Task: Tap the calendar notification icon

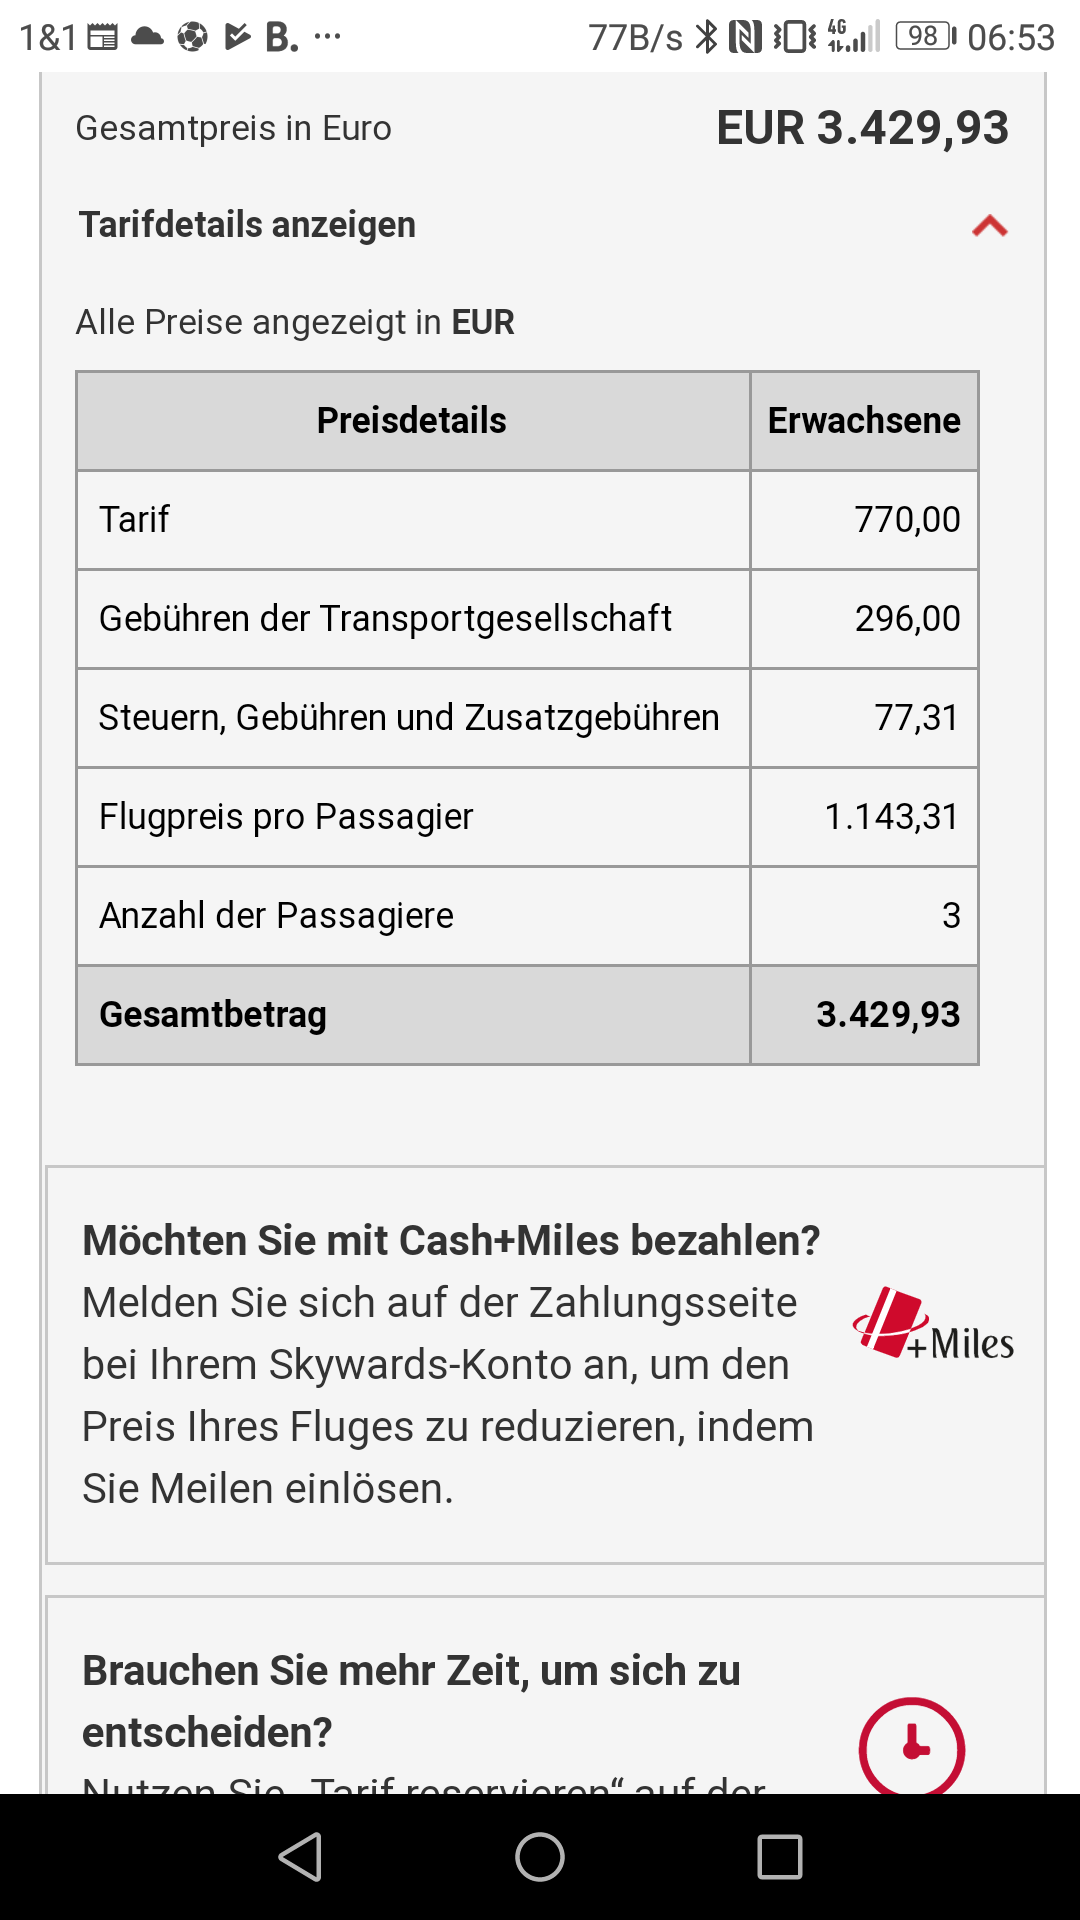Action: coord(103,37)
